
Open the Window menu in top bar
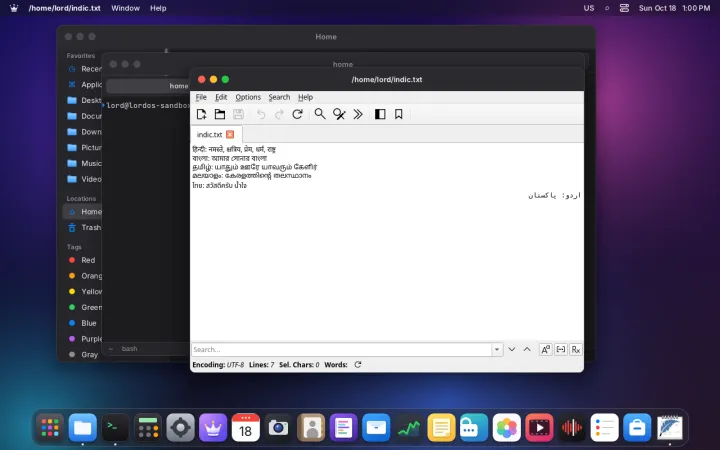(125, 8)
